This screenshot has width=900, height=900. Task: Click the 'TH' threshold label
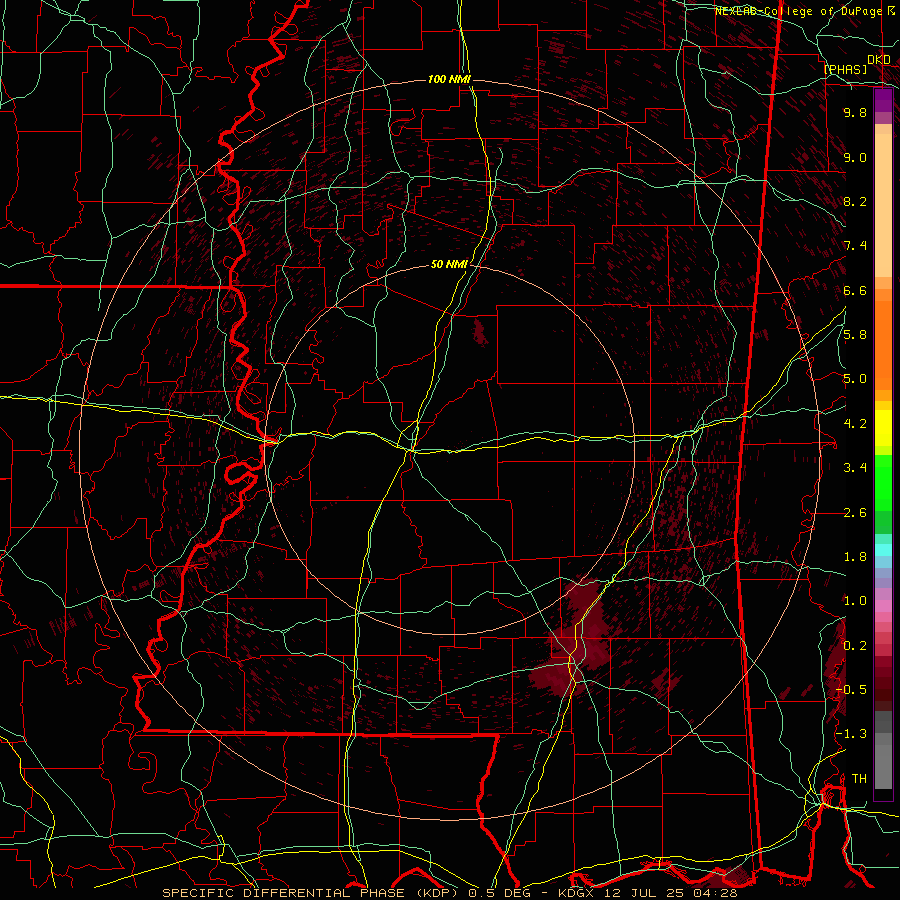[859, 779]
